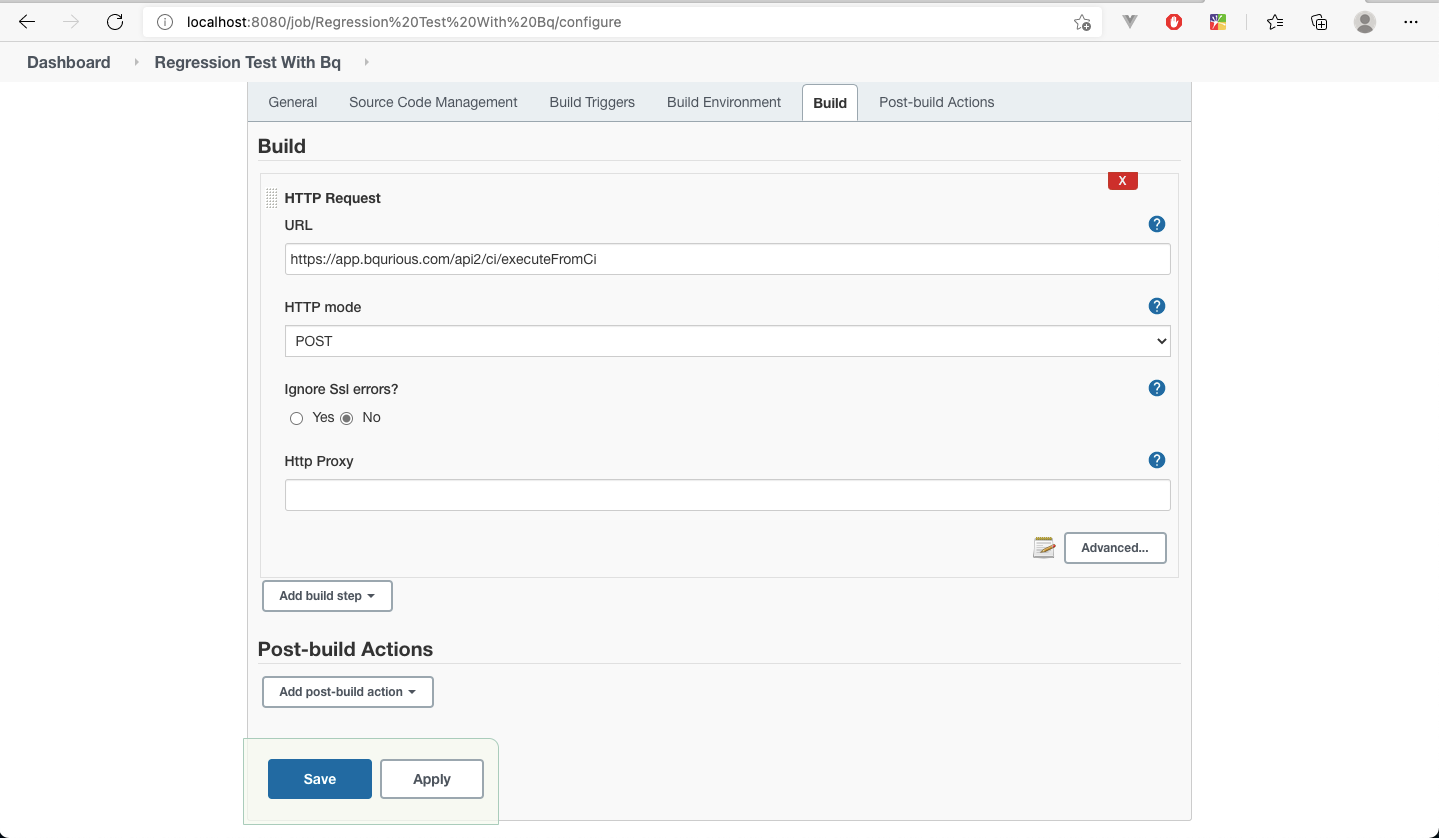The width and height of the screenshot is (1439, 838).
Task: Reload the page with the refresh icon
Action: [x=115, y=22]
